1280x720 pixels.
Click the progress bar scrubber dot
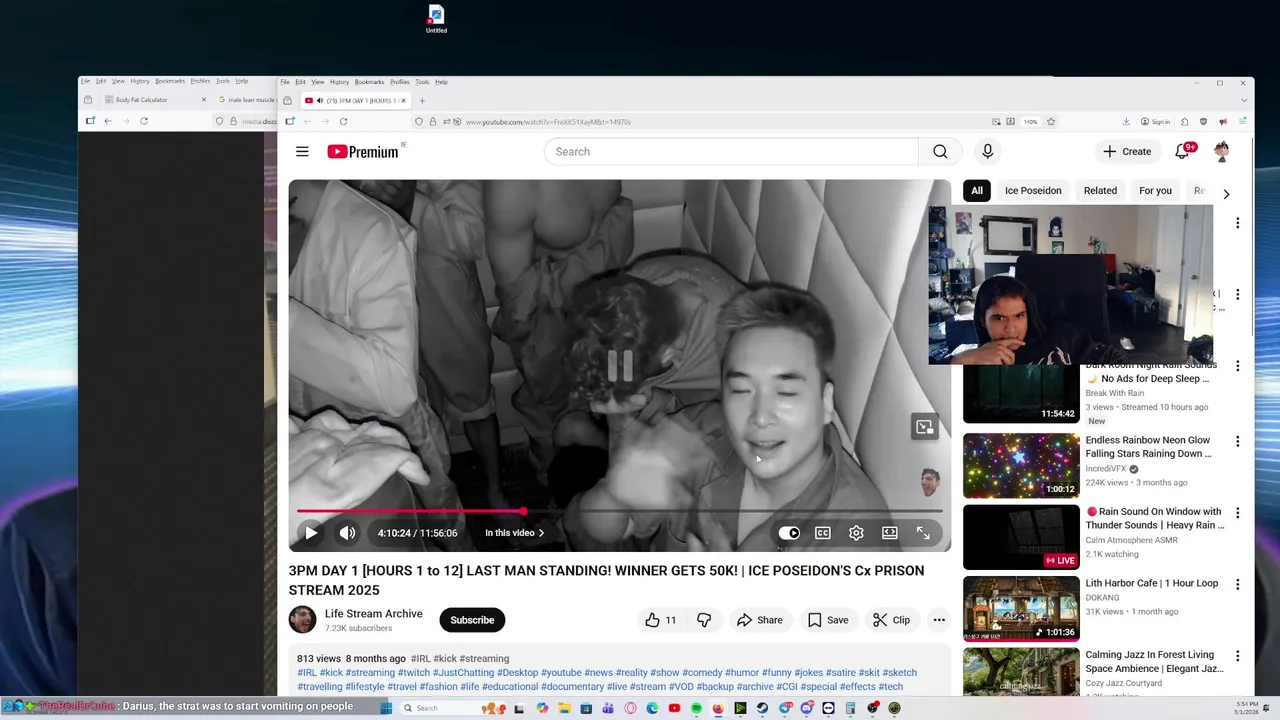(x=523, y=511)
